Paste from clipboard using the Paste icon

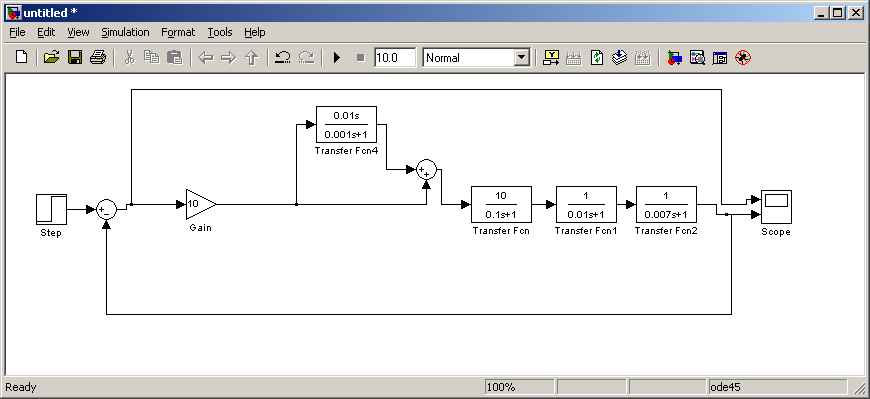point(175,57)
